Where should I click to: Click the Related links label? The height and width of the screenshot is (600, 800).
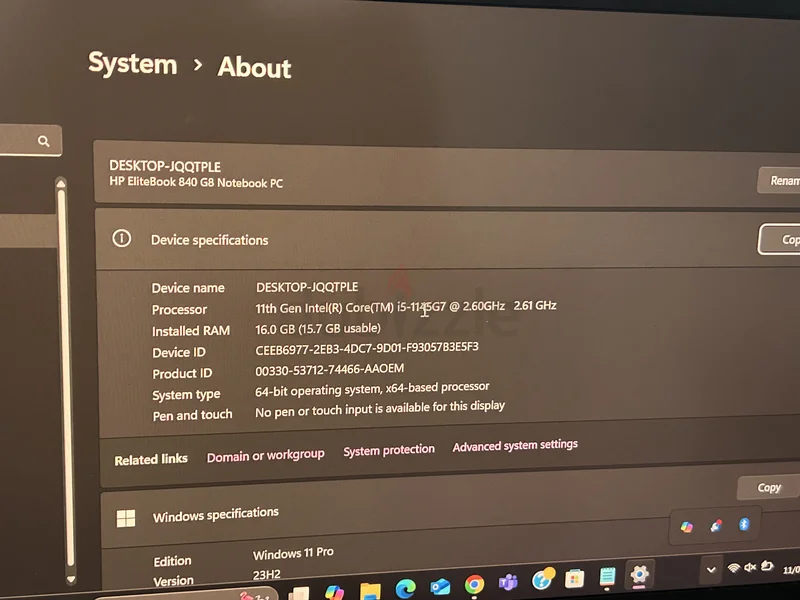(151, 459)
